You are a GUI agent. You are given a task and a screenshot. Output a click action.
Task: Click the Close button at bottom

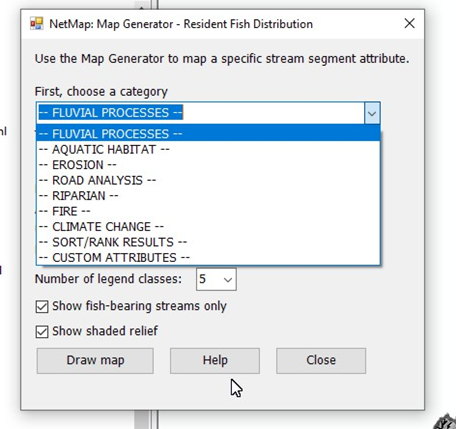point(321,361)
